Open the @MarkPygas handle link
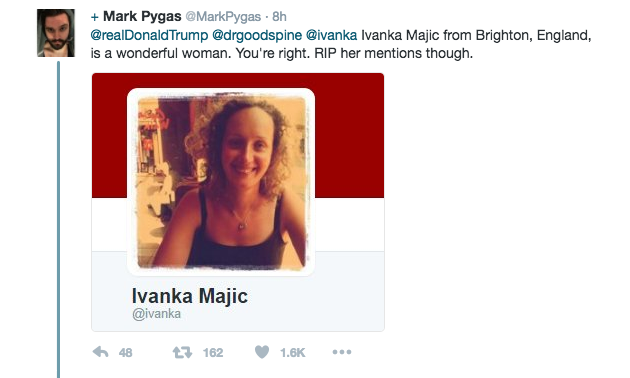 (x=223, y=17)
